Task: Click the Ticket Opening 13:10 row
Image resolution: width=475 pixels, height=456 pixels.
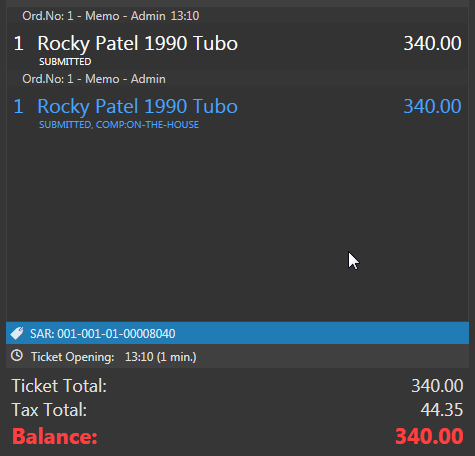Action: click(237, 356)
